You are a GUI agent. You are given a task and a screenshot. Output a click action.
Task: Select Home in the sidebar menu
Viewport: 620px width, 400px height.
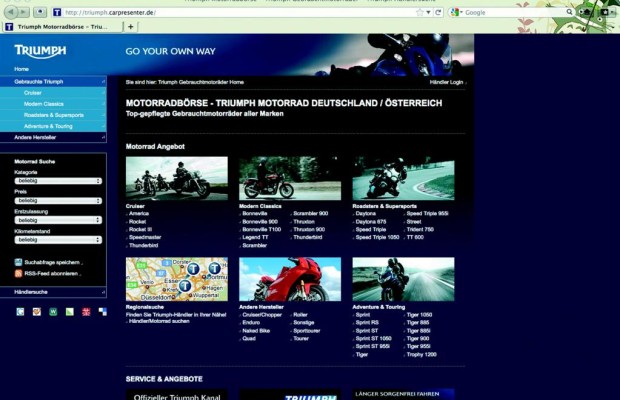point(21,69)
